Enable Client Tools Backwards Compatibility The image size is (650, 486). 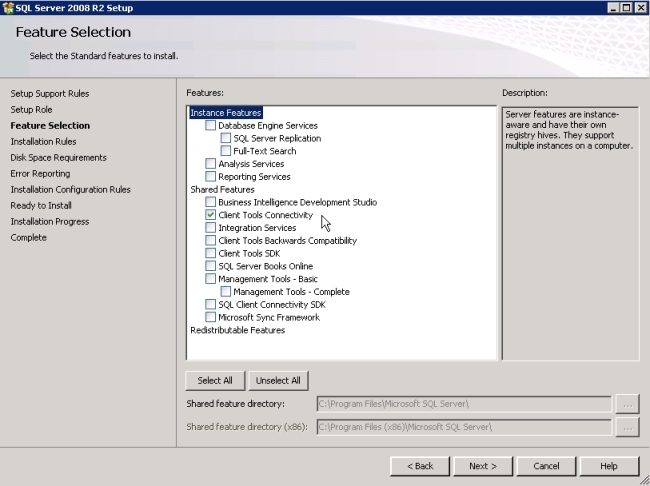(x=211, y=241)
